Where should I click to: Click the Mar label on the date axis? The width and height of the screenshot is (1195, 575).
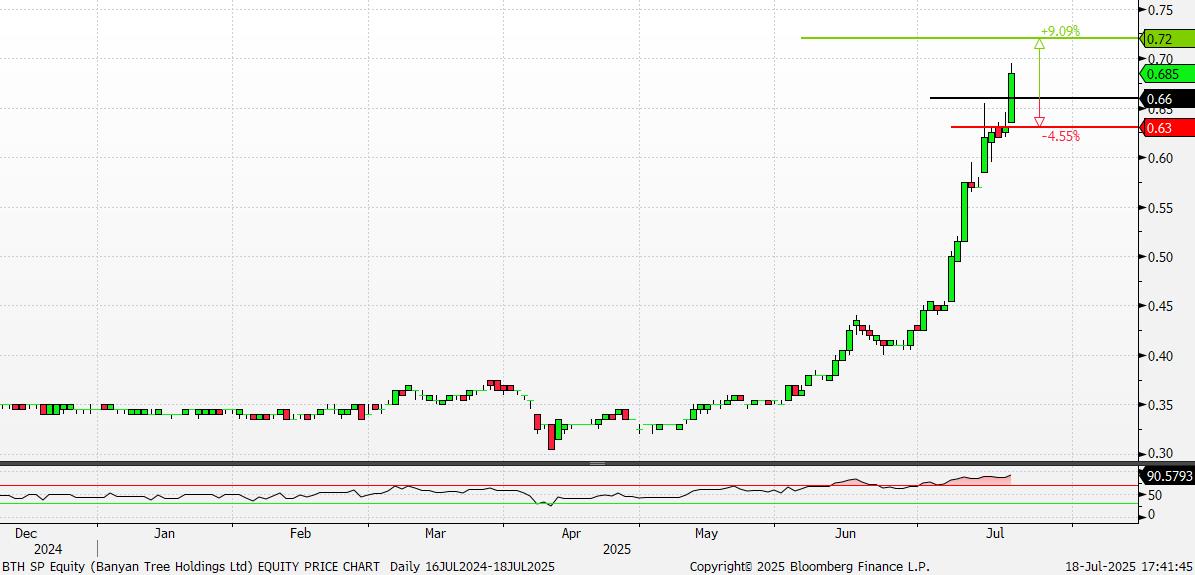coord(435,533)
